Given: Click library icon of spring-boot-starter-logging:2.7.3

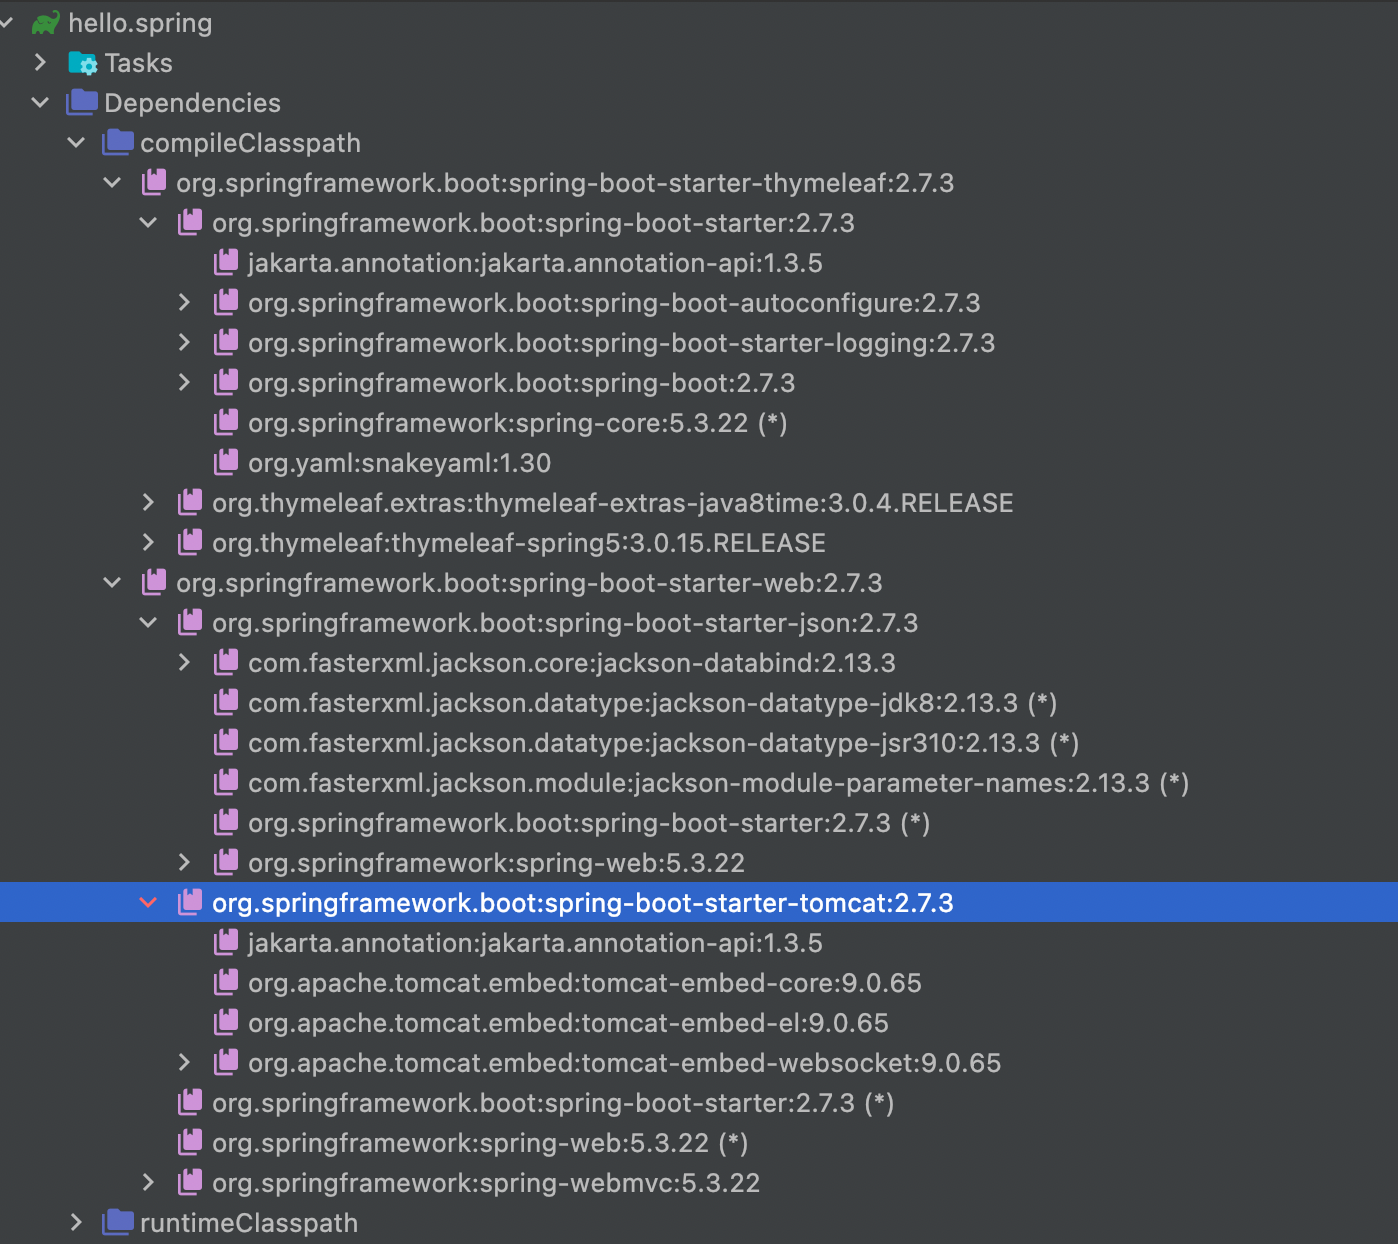Looking at the screenshot, I should tap(226, 342).
